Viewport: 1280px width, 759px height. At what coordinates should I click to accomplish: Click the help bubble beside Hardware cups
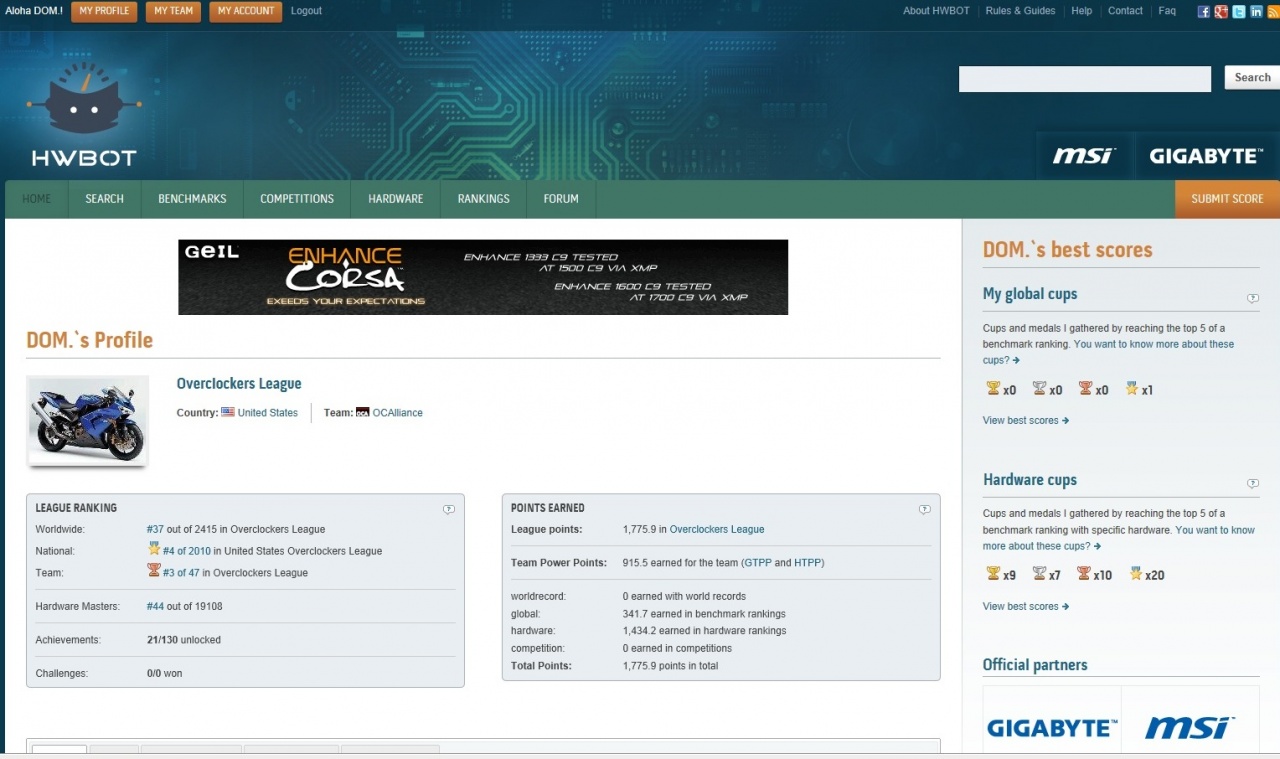(x=1253, y=484)
